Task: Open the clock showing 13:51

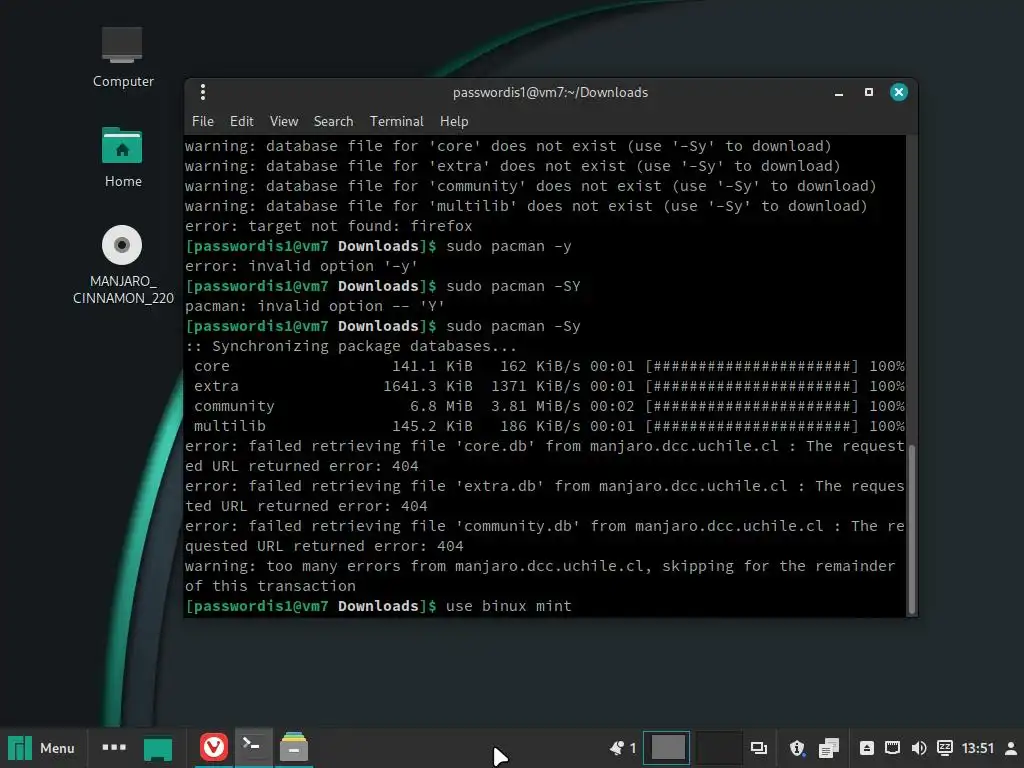Action: coord(978,748)
